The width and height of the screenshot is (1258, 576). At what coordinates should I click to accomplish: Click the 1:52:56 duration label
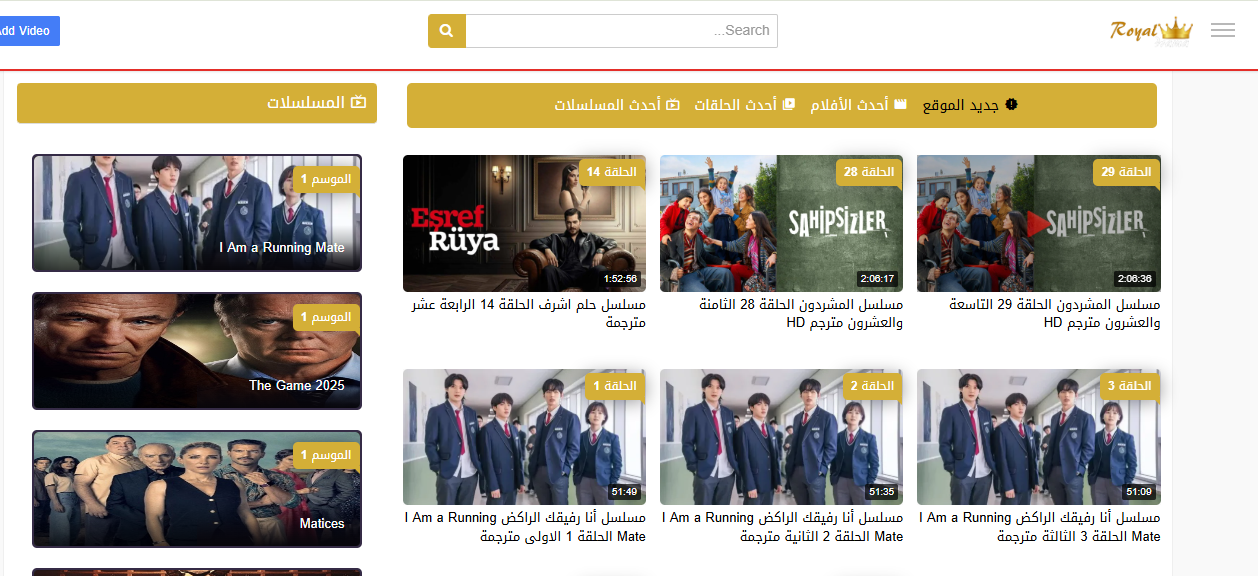[621, 279]
